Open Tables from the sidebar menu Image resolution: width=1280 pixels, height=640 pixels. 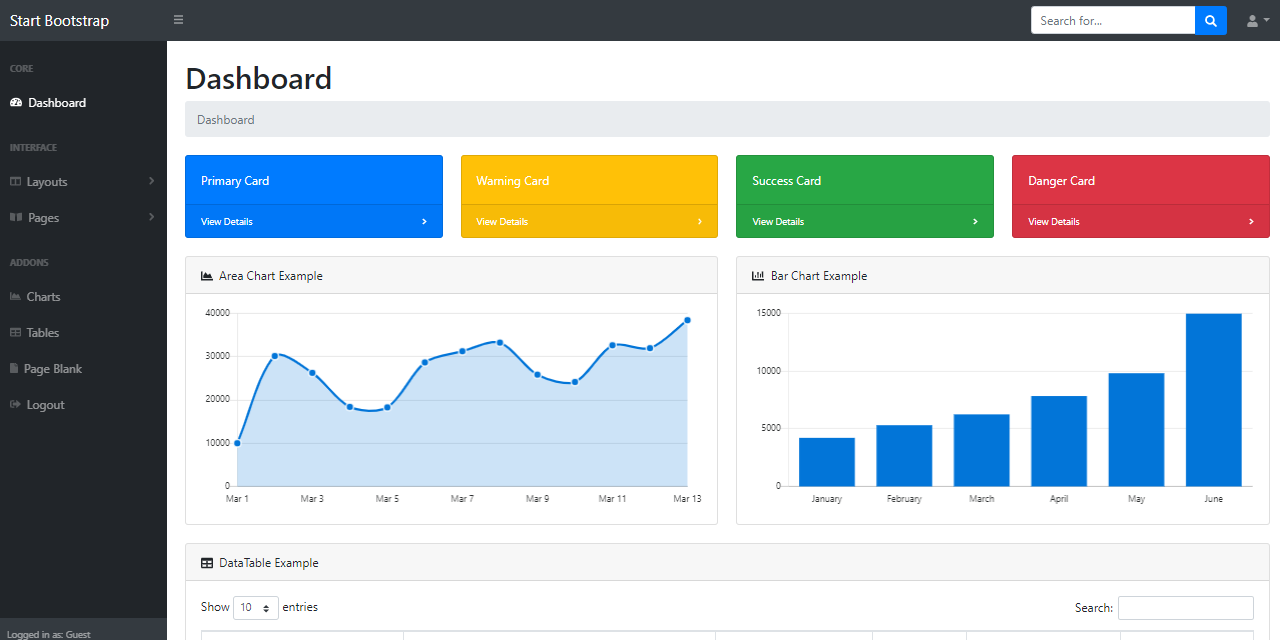pos(43,333)
